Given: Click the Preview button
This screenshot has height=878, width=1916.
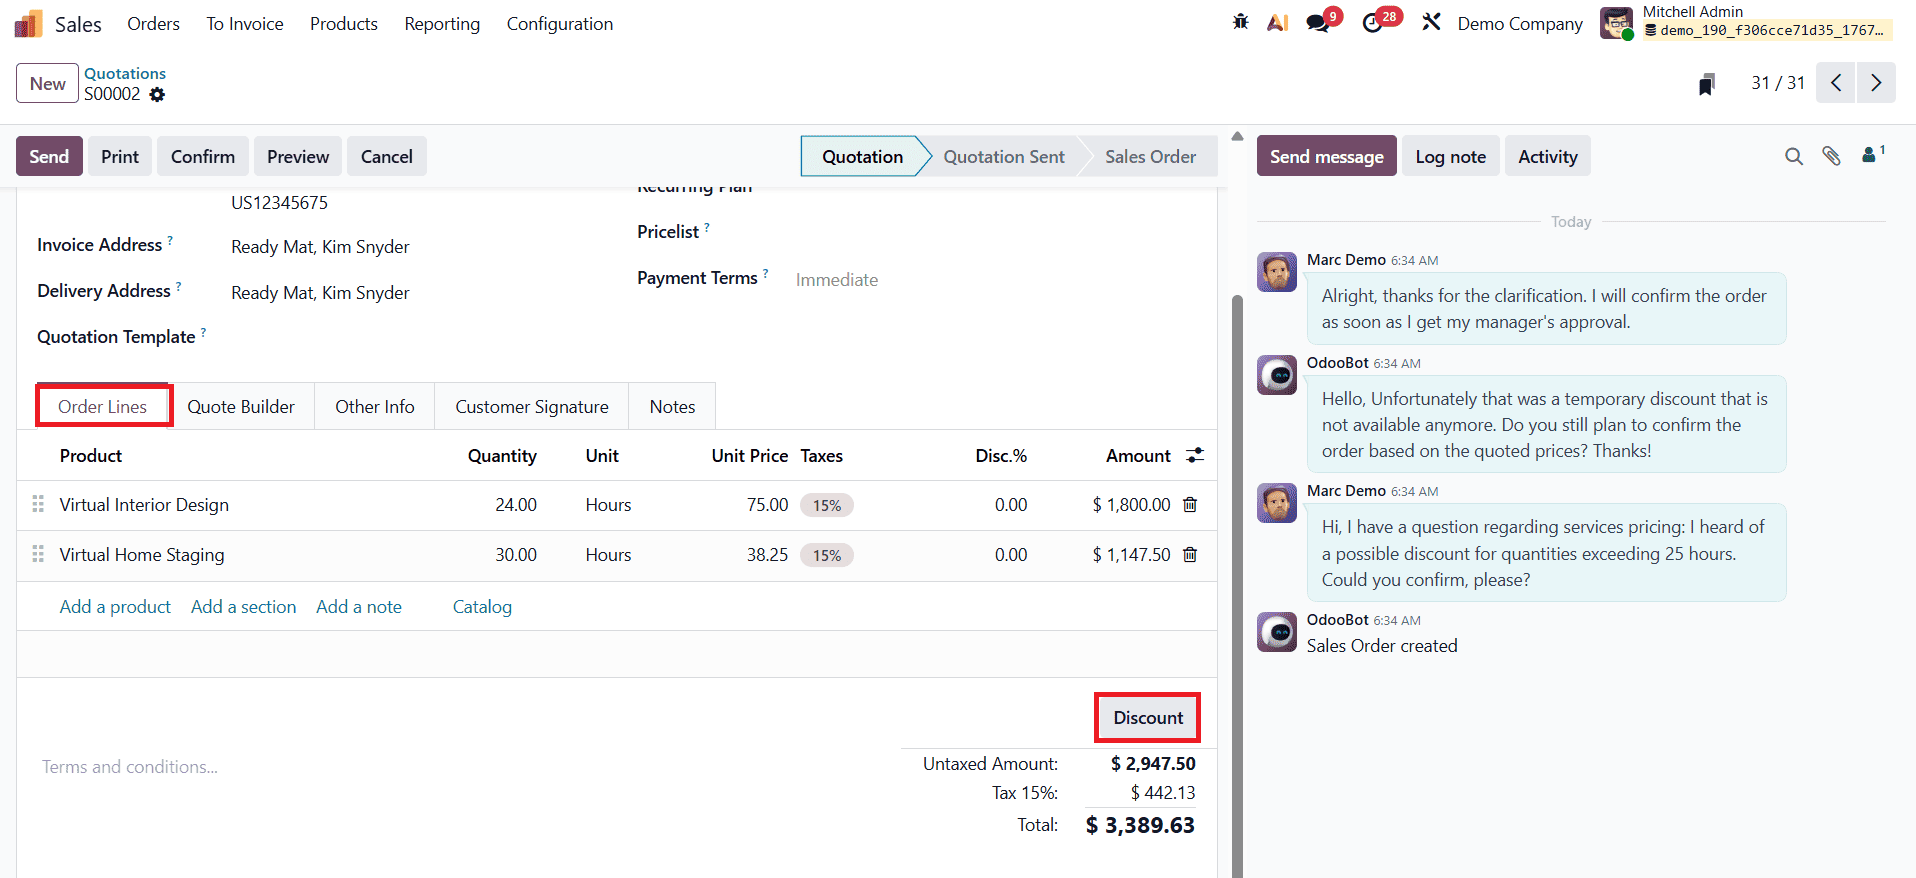Looking at the screenshot, I should pos(298,156).
